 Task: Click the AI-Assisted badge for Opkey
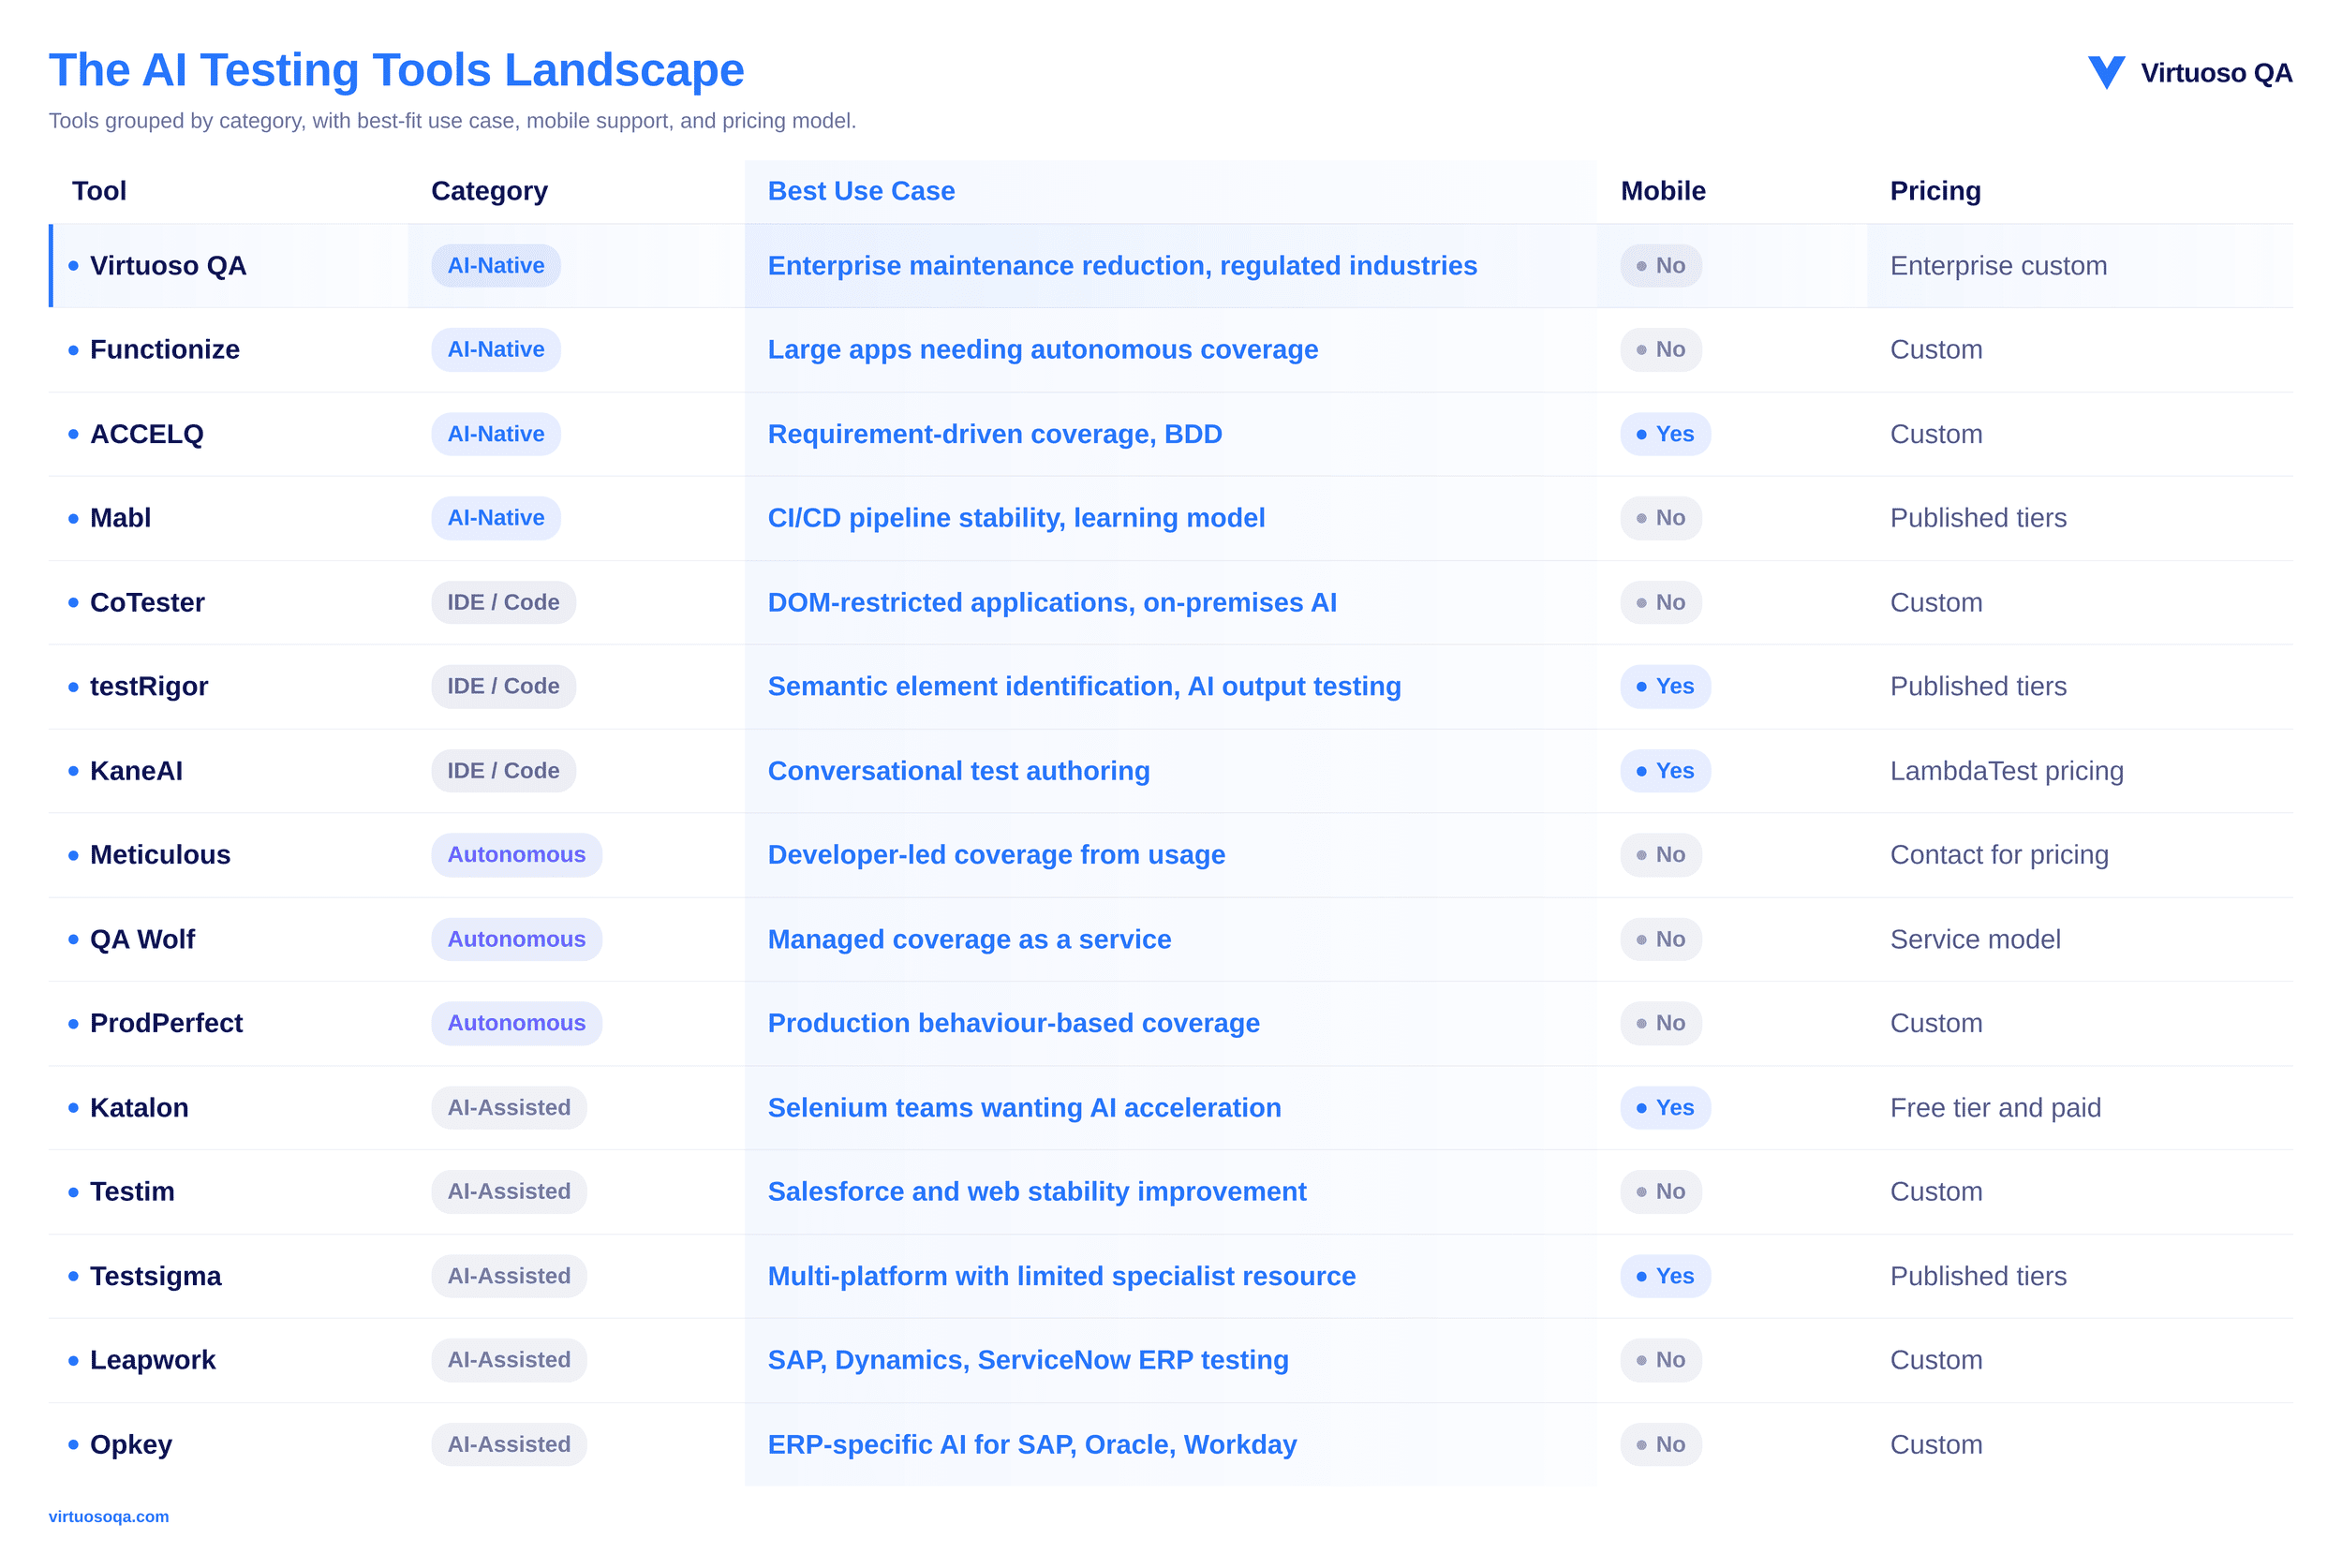(509, 1445)
